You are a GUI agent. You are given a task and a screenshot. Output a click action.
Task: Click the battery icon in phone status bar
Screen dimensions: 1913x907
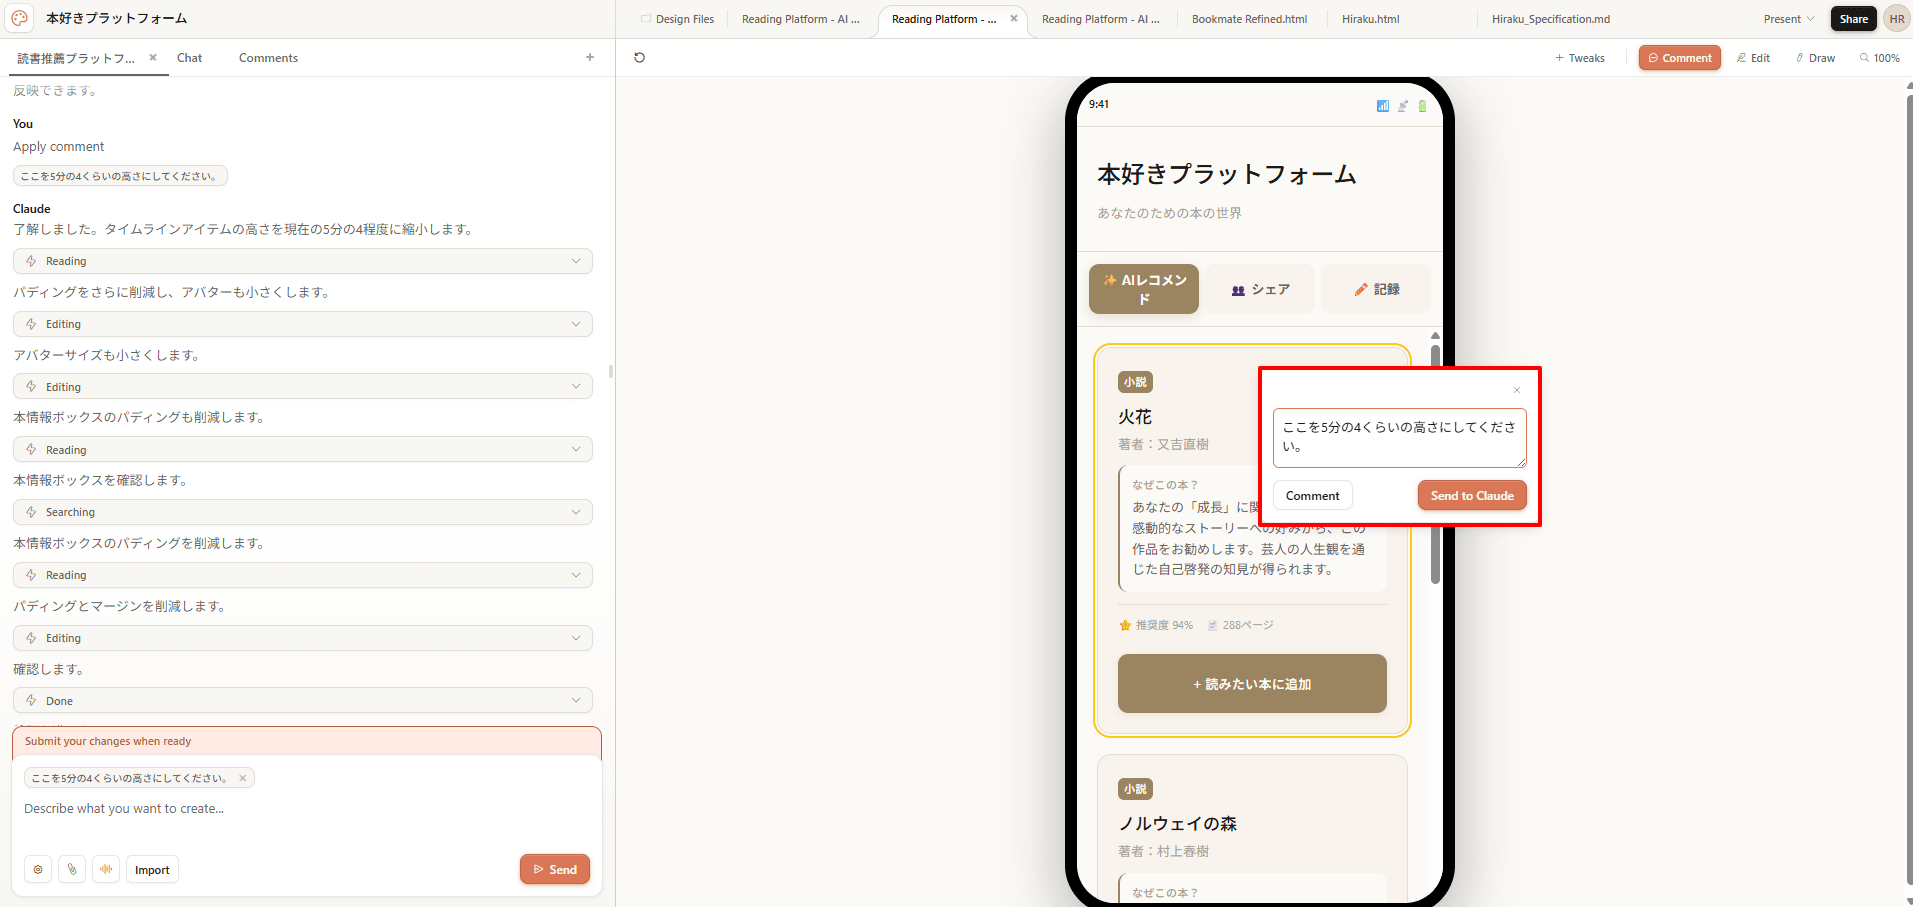[x=1422, y=106]
